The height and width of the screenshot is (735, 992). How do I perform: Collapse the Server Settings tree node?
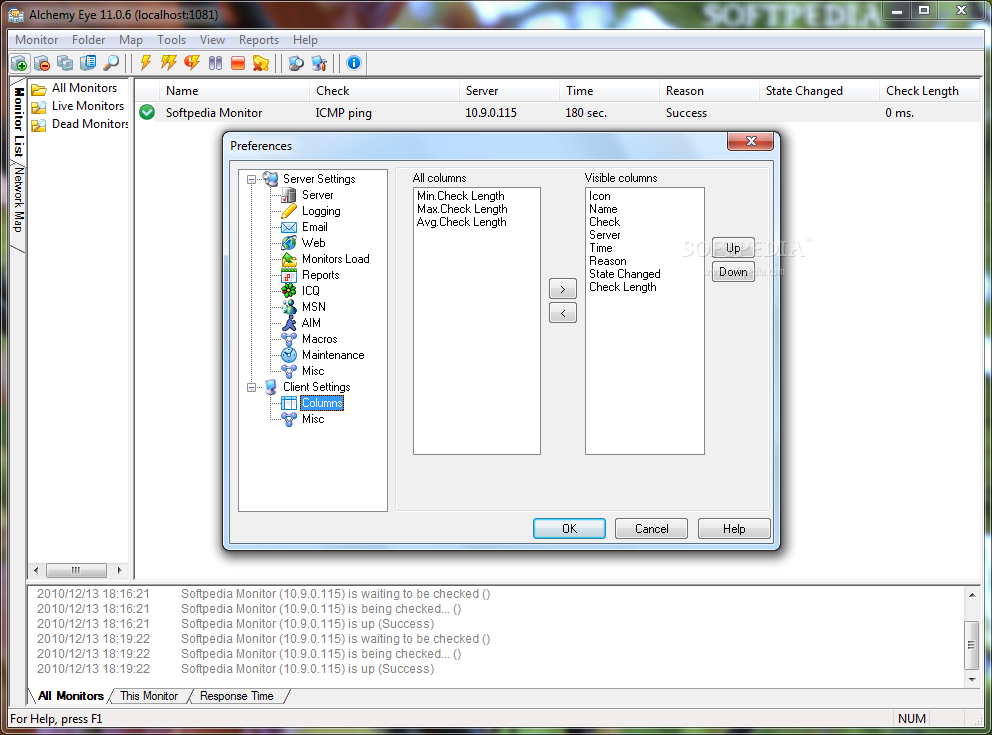click(x=251, y=180)
